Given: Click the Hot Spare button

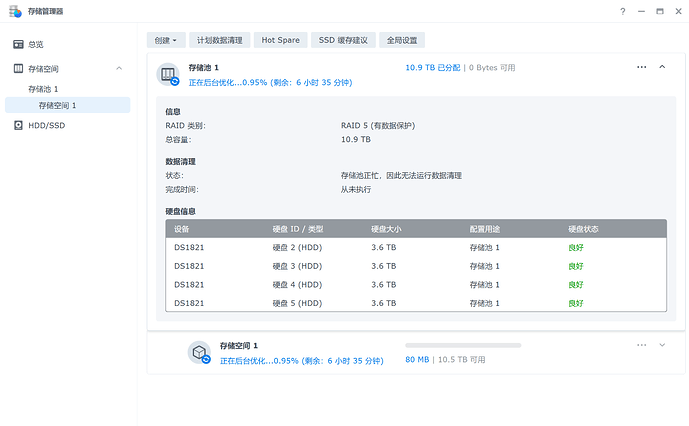Looking at the screenshot, I should pos(281,40).
